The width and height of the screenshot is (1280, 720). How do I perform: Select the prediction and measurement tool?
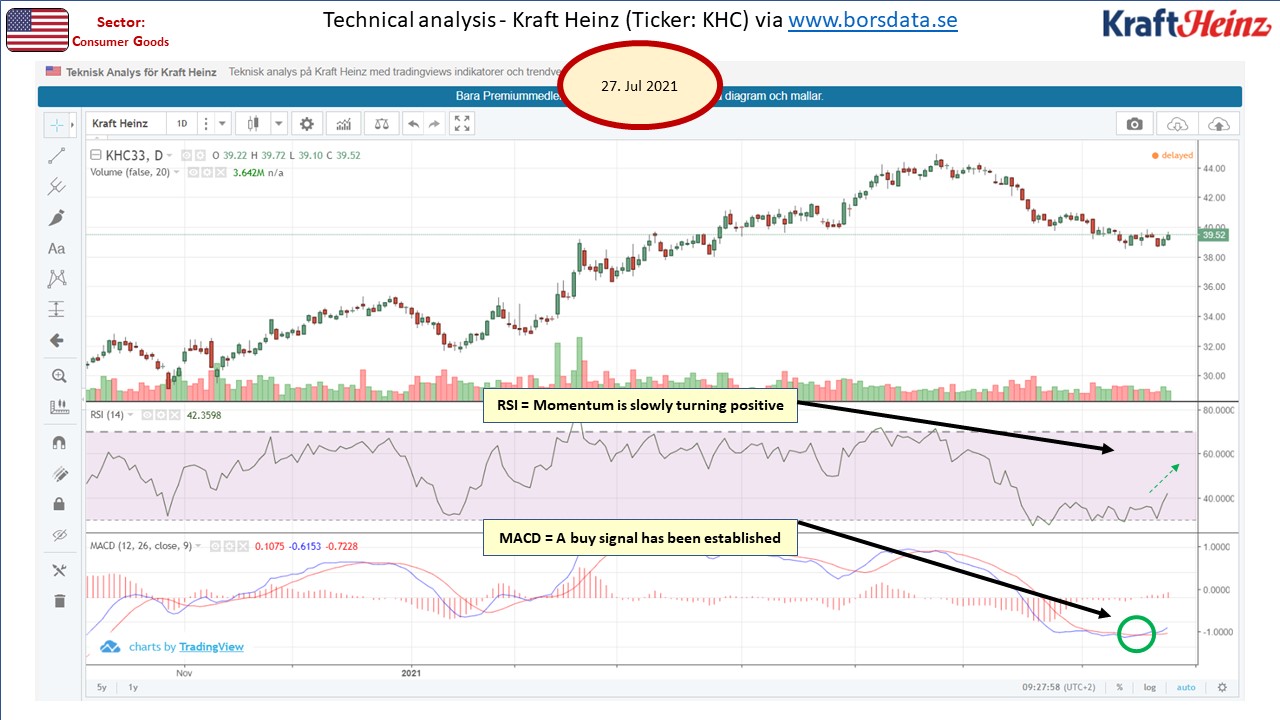click(x=57, y=309)
